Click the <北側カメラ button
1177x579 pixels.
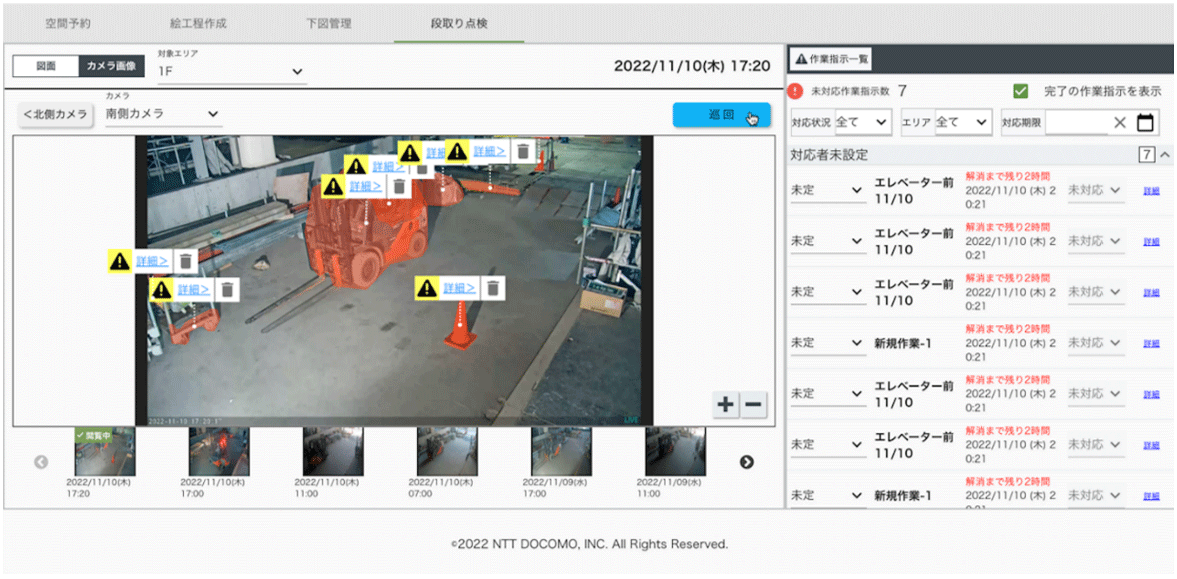[56, 115]
